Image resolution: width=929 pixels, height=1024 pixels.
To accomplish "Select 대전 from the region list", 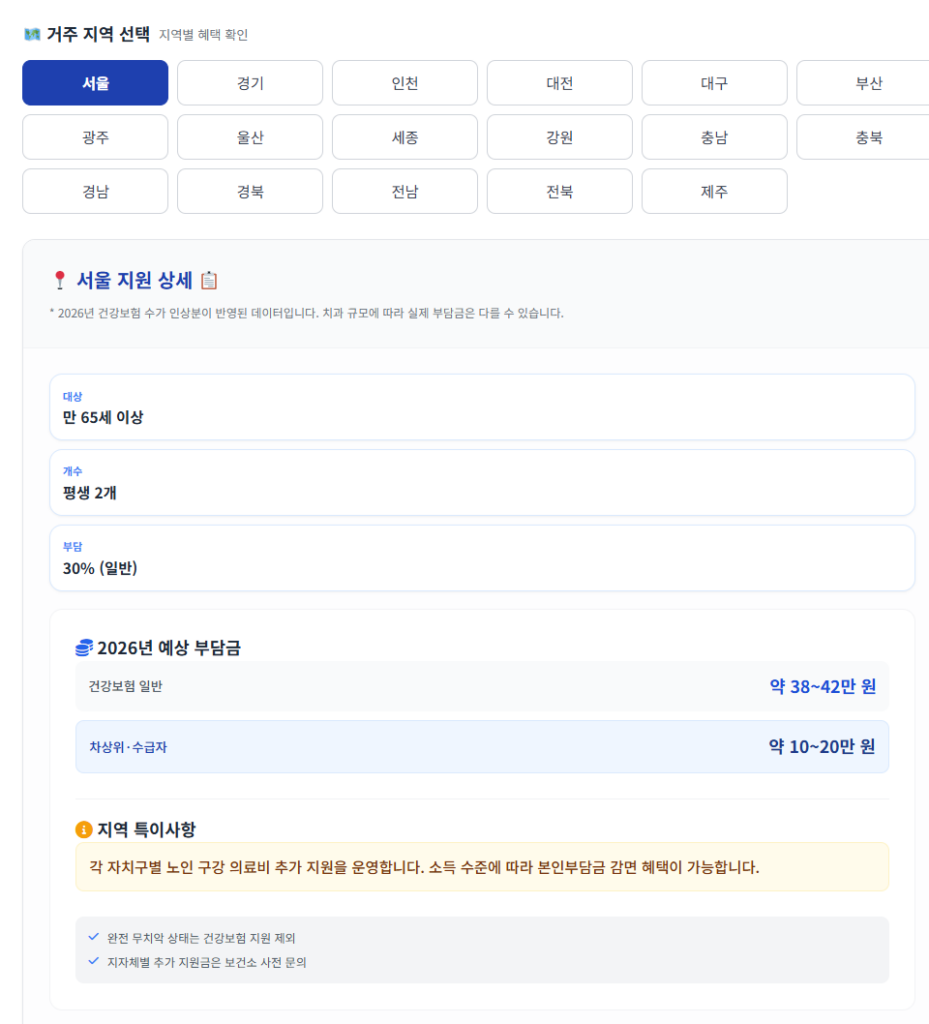I will (x=560, y=83).
